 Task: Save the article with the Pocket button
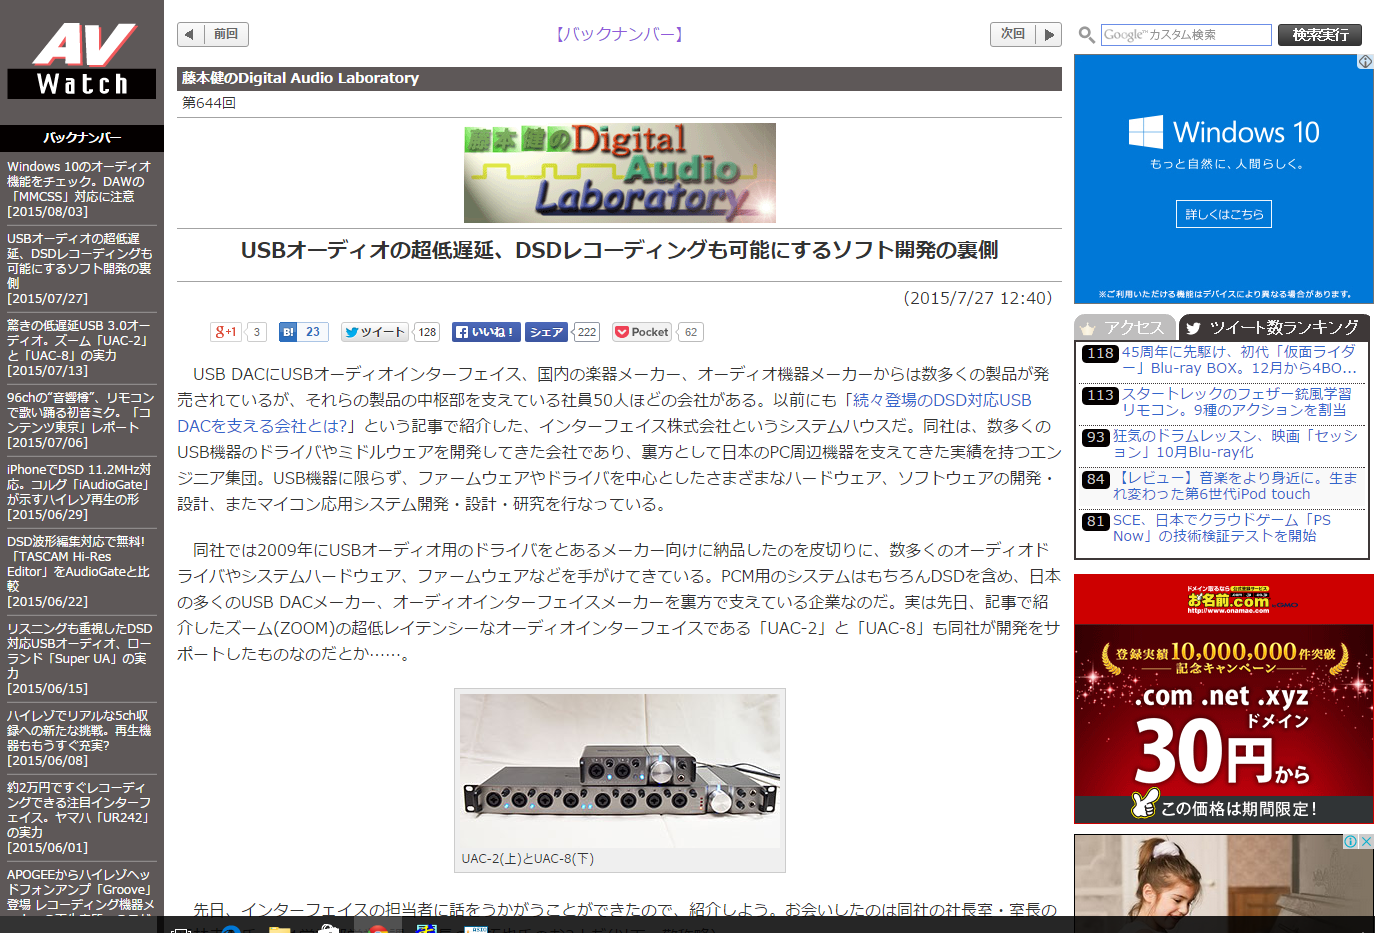coord(642,332)
